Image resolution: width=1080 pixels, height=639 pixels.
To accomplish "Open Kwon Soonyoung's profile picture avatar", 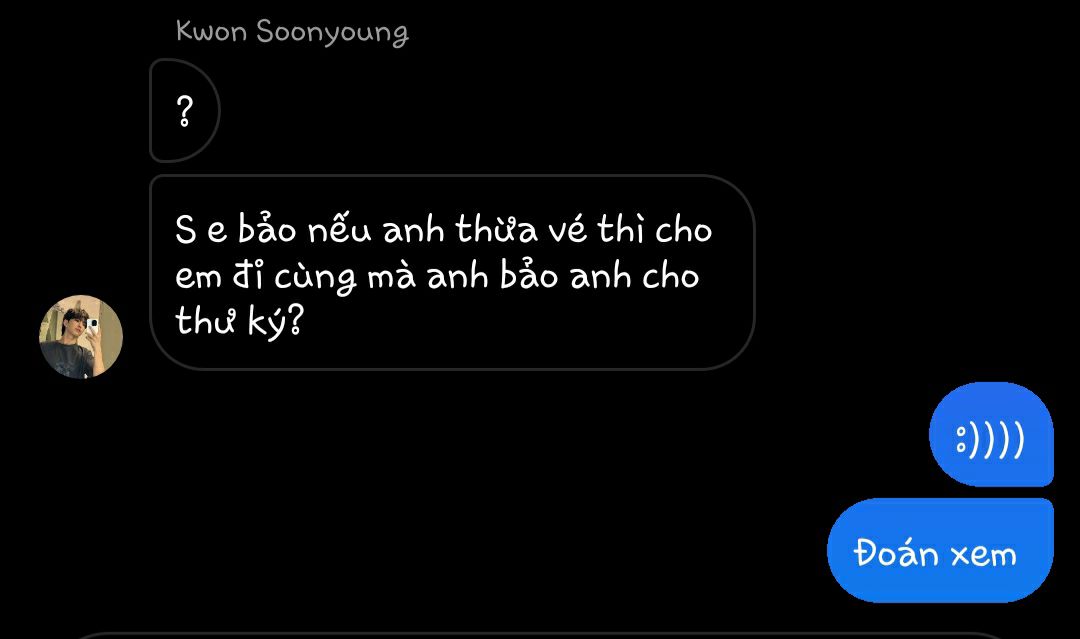I will [81, 337].
